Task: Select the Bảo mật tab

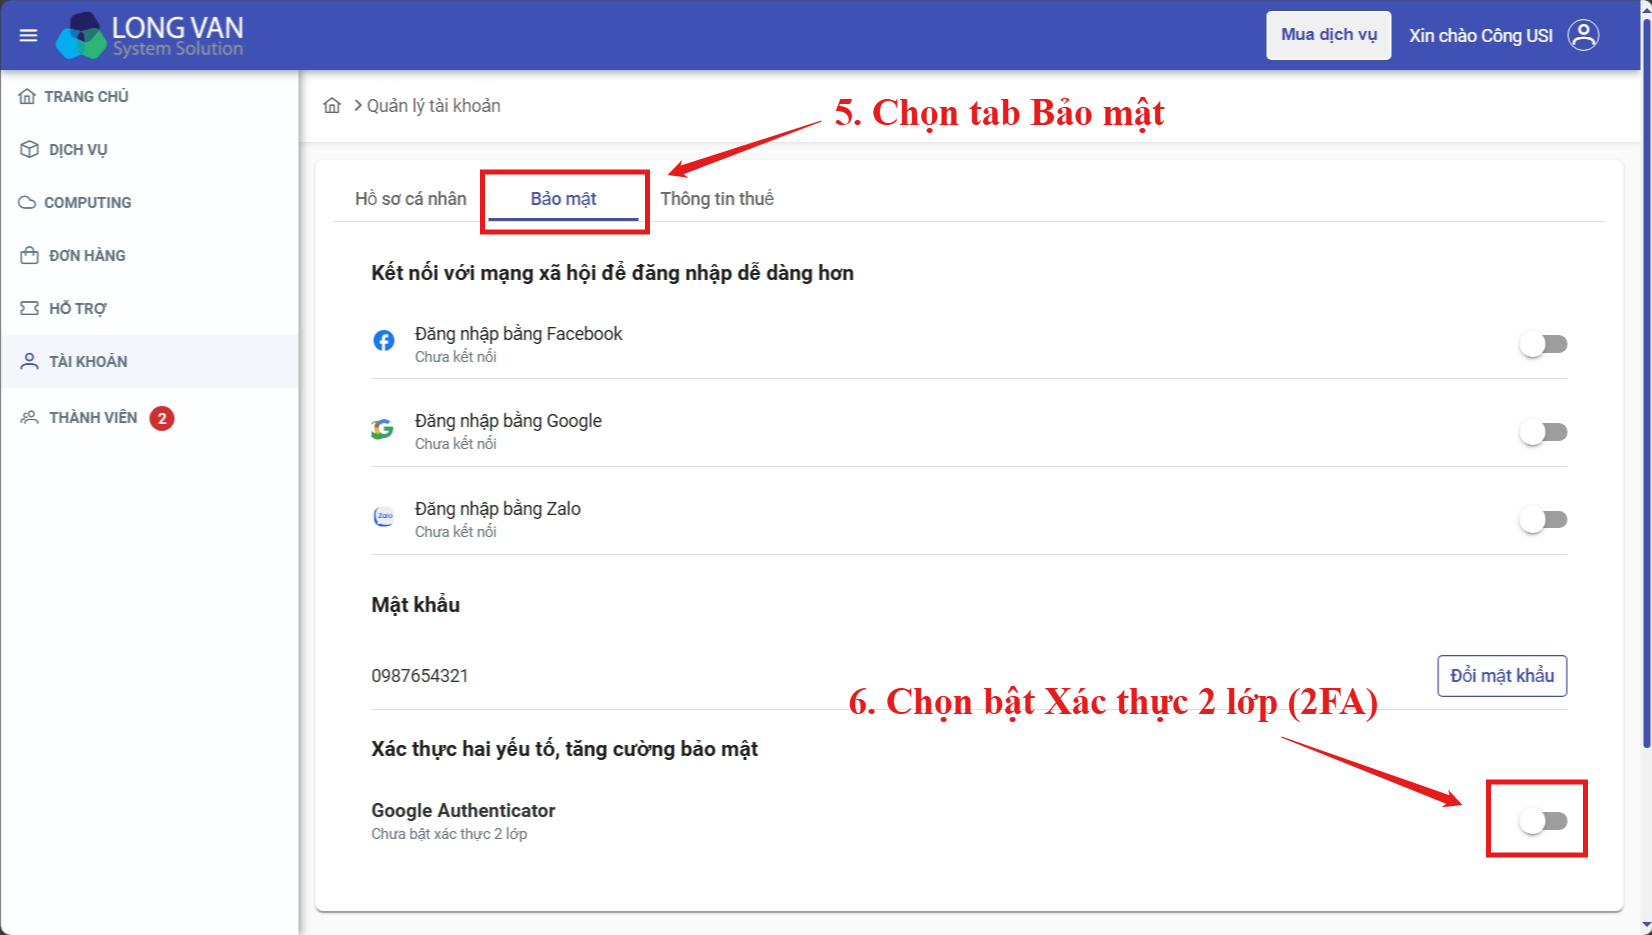Action: [563, 198]
